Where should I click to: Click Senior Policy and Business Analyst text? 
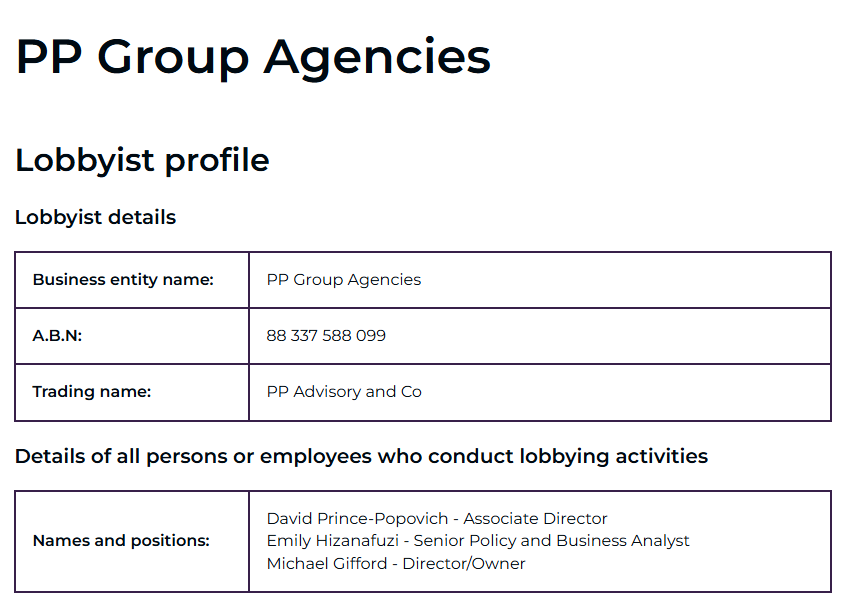coord(552,541)
